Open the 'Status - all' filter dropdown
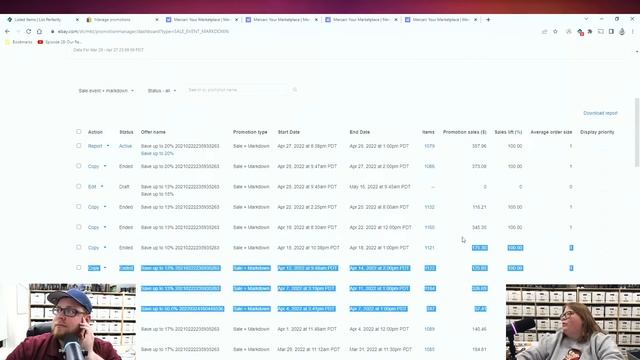Image resolution: width=640 pixels, height=360 pixels. pyautogui.click(x=162, y=91)
